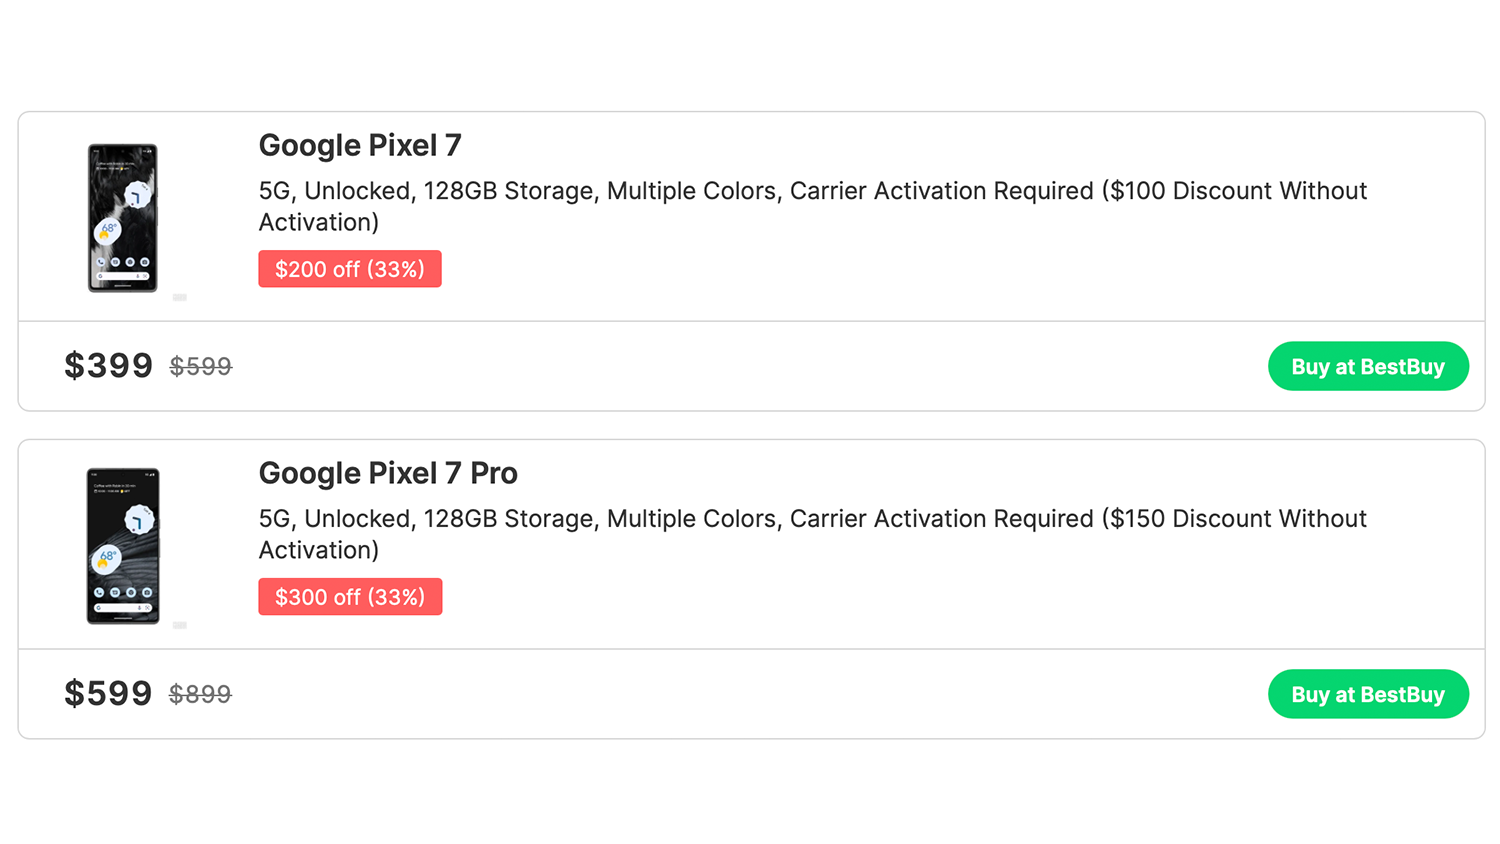The image size is (1500, 844).
Task: Click the red $200 off (33%) badge
Action: [x=350, y=269]
